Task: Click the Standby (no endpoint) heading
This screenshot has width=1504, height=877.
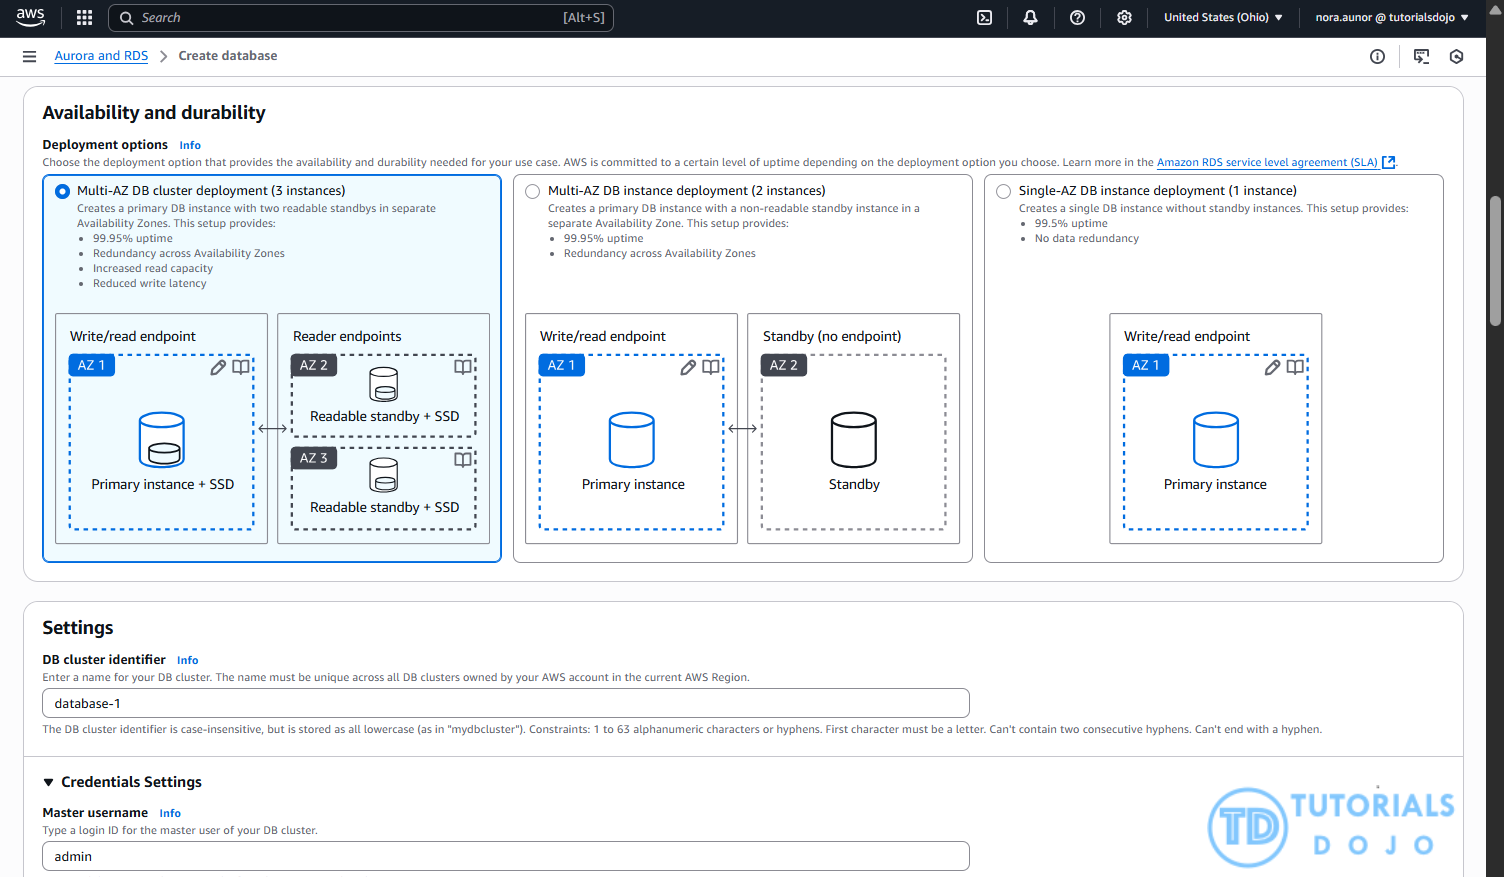Action: pyautogui.click(x=832, y=336)
